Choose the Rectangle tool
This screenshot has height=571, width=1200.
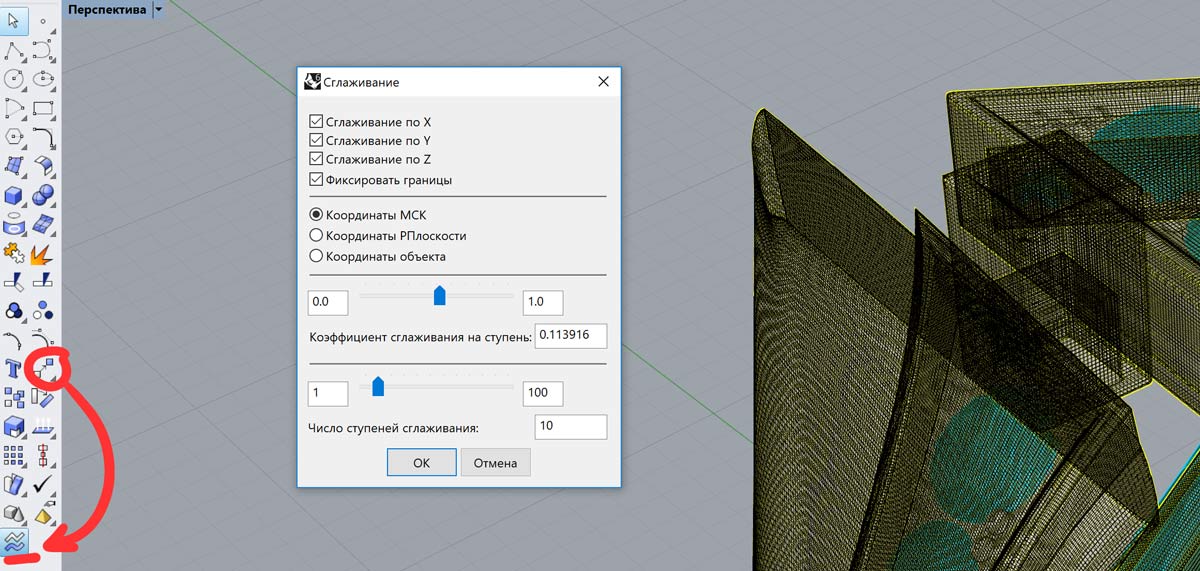click(x=43, y=107)
